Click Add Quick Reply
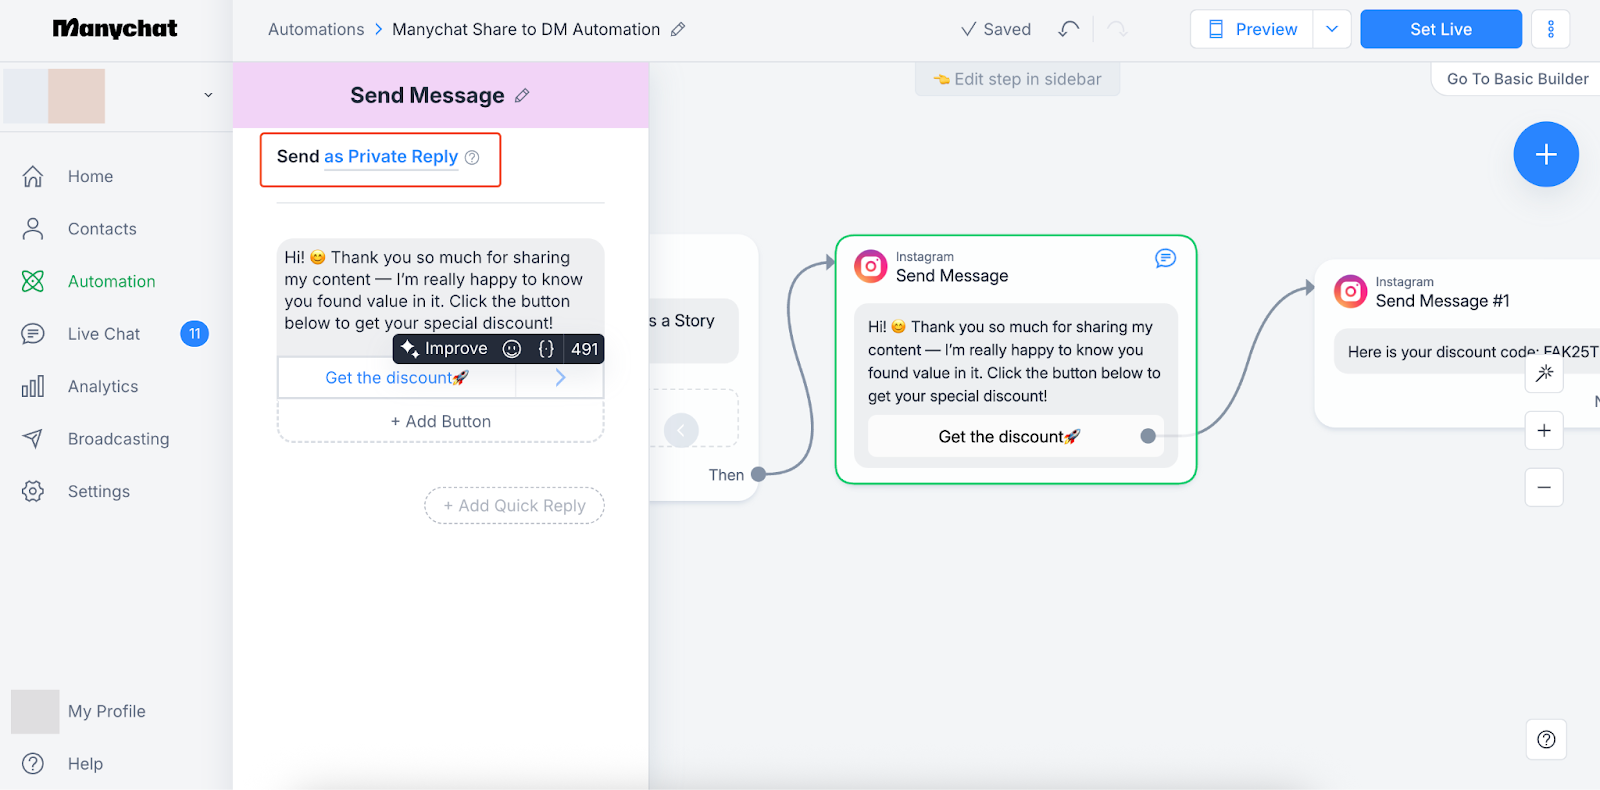This screenshot has height=790, width=1600. coord(514,506)
